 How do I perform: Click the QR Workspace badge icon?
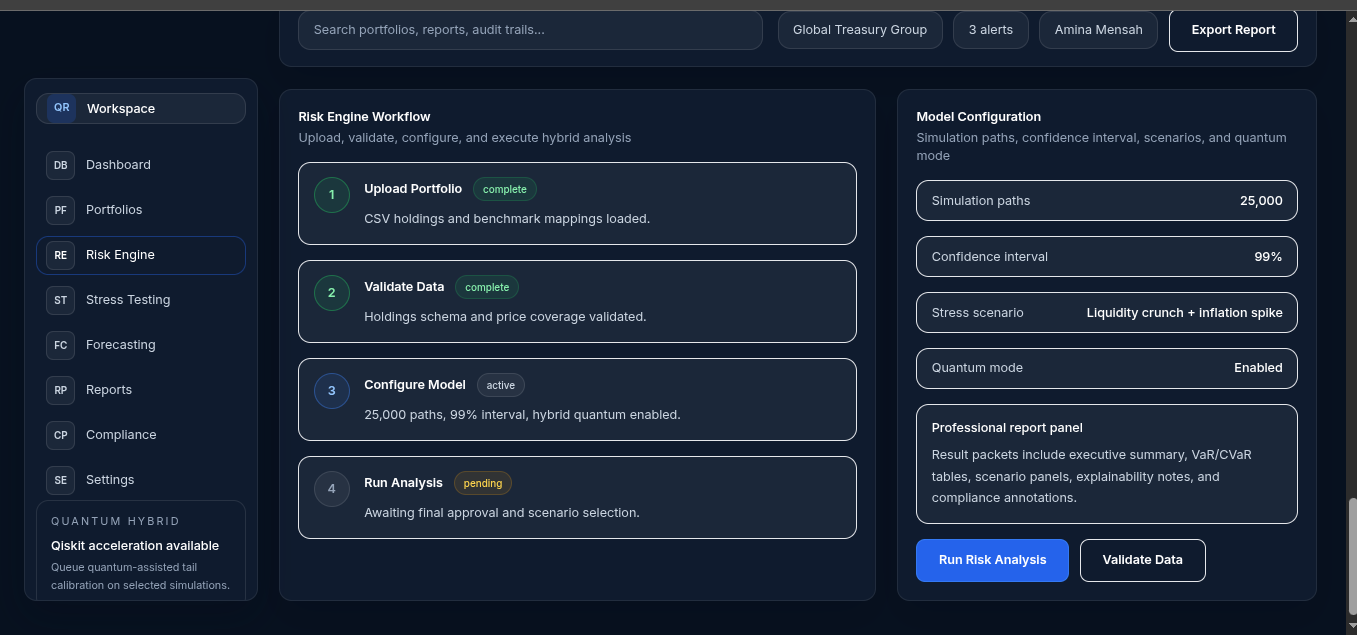click(62, 108)
